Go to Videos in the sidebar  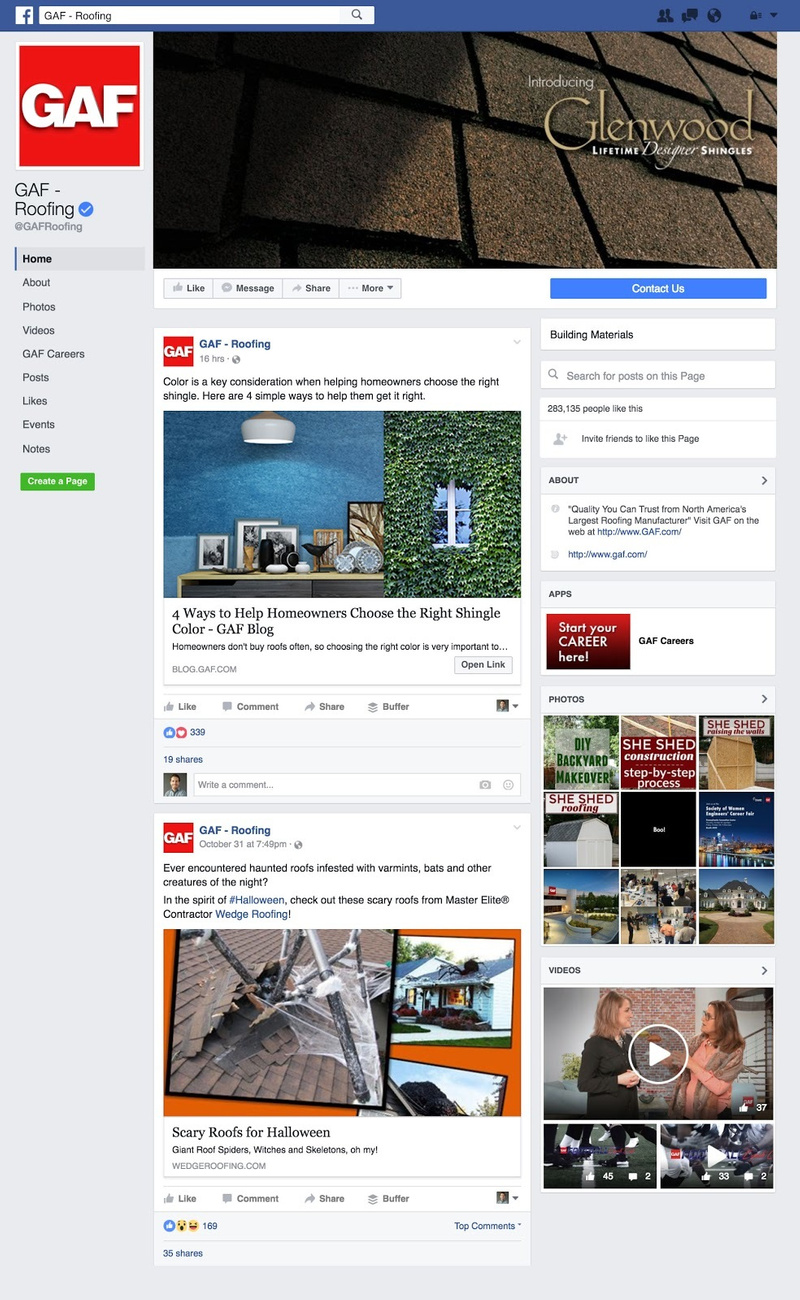click(39, 330)
